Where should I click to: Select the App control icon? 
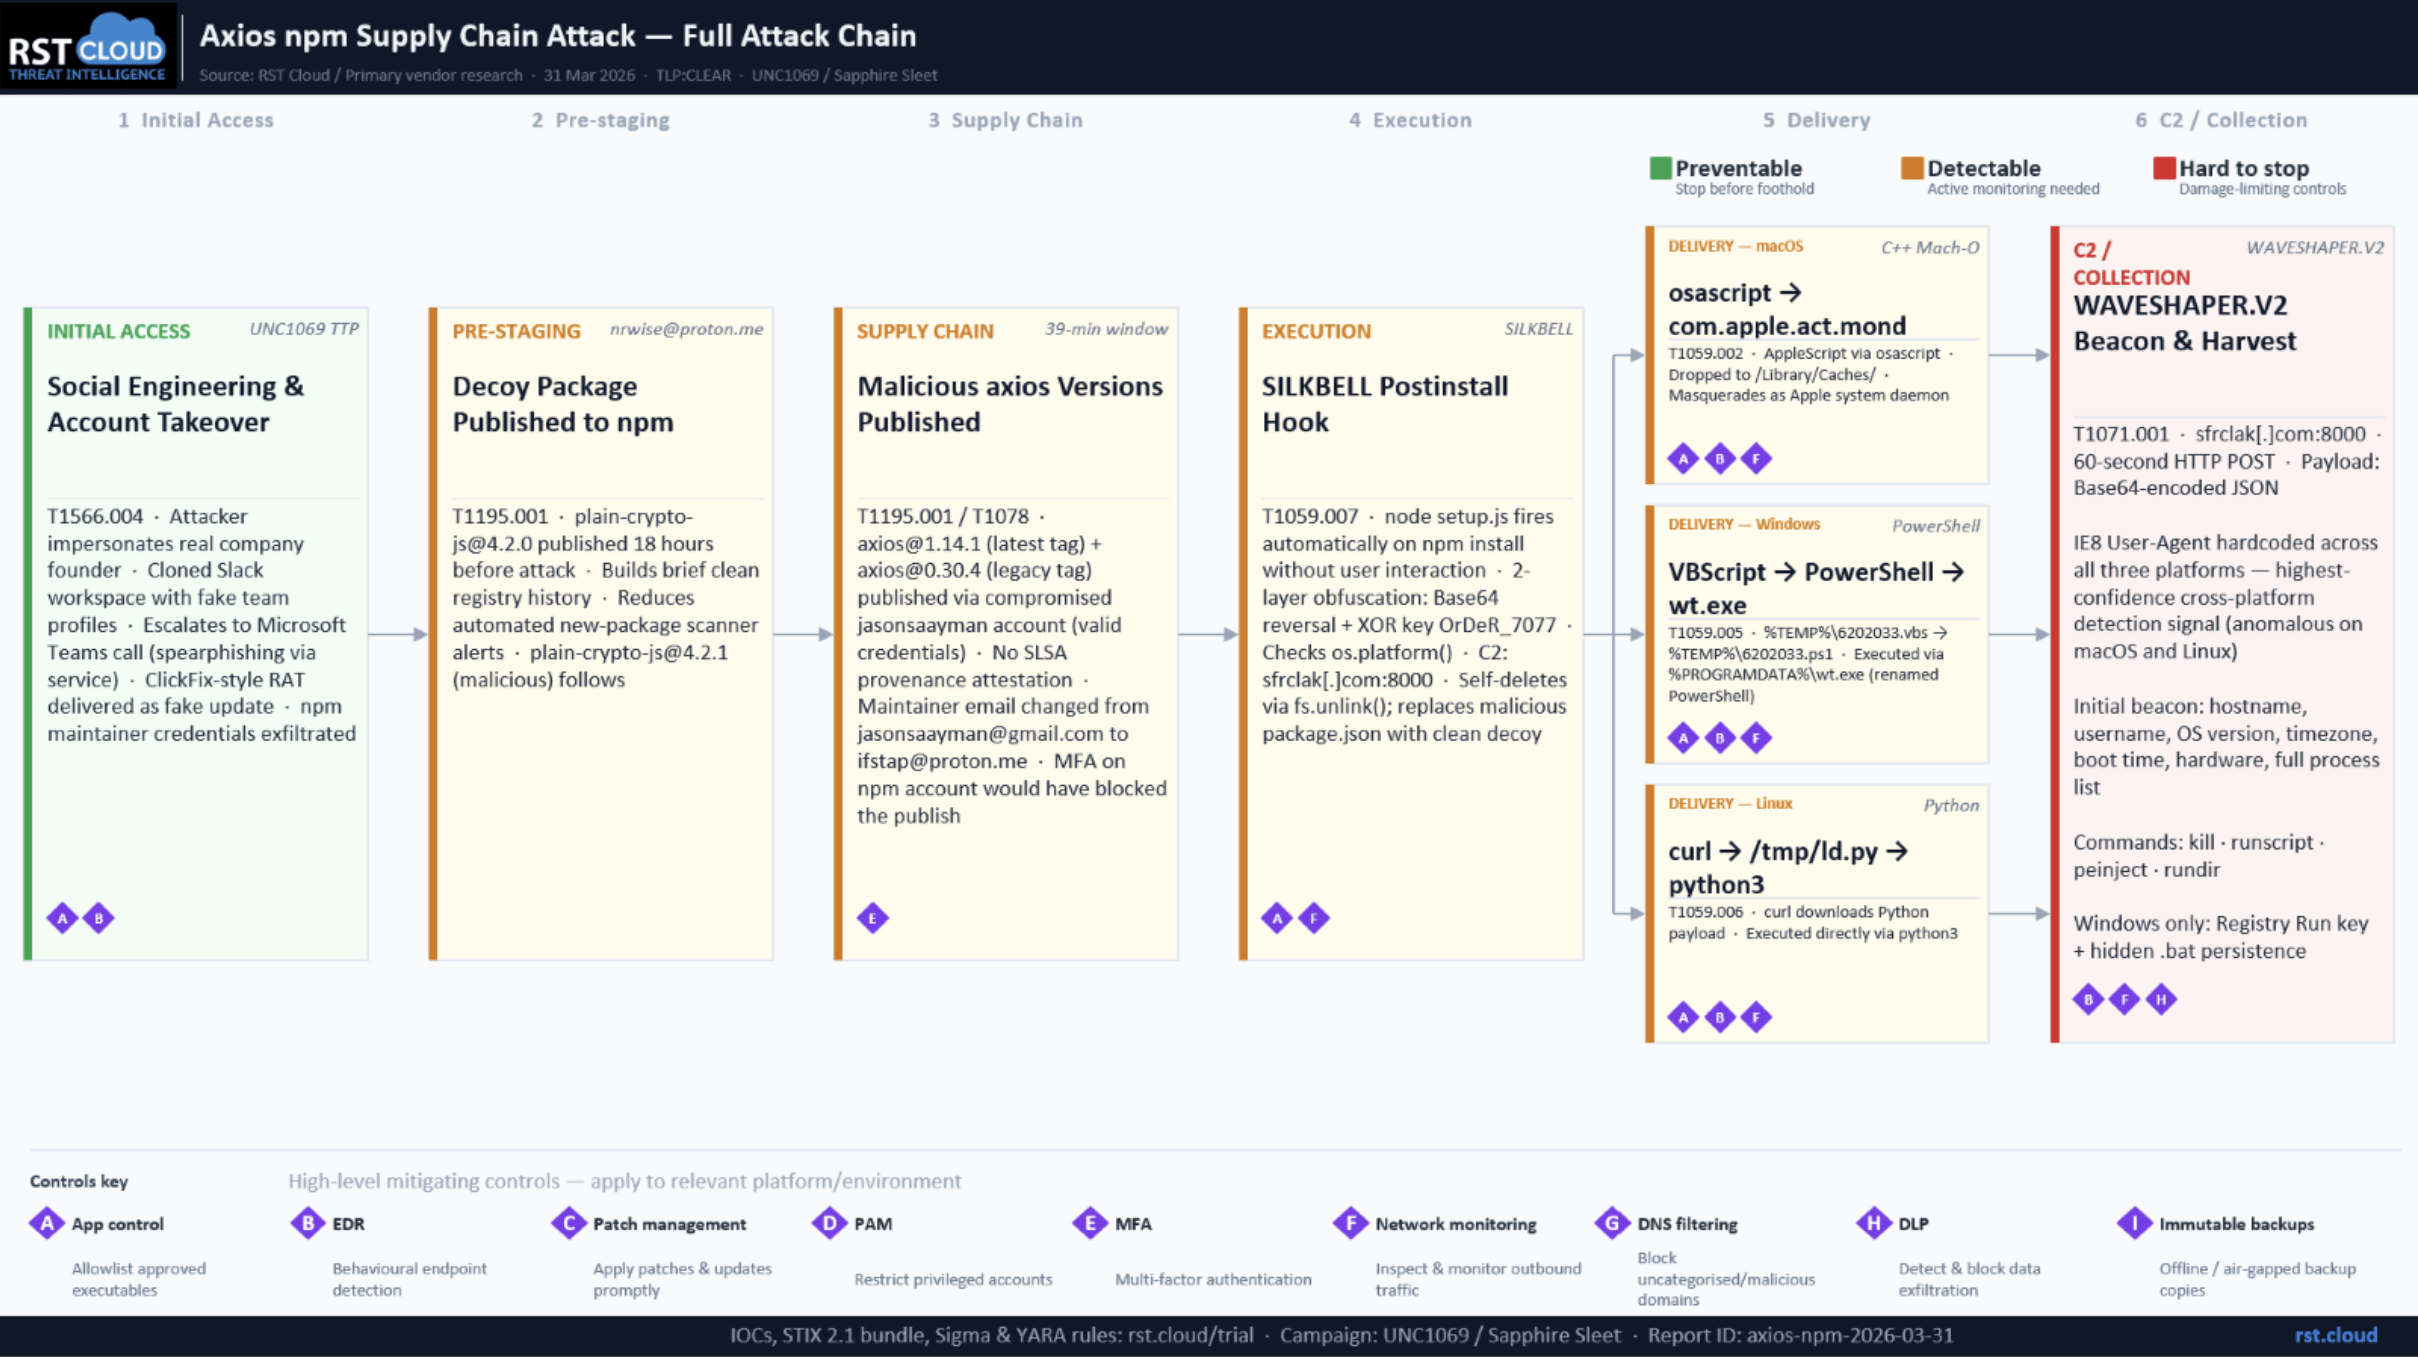pyautogui.click(x=46, y=1223)
